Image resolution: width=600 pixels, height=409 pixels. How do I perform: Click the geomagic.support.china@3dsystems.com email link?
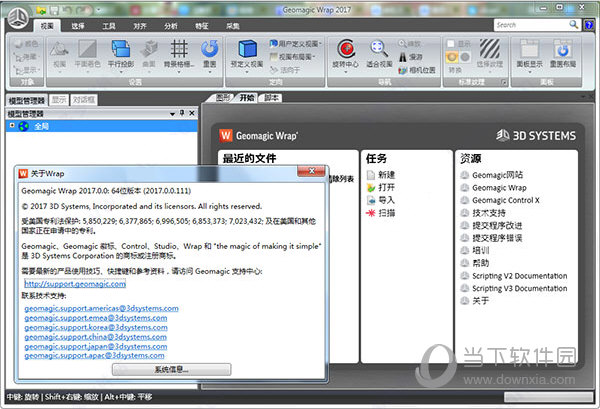point(101,335)
